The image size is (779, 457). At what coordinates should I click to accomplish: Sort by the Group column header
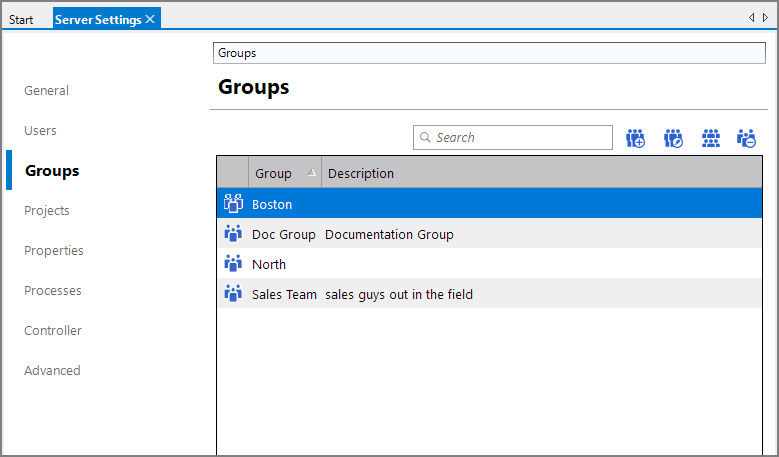point(285,173)
